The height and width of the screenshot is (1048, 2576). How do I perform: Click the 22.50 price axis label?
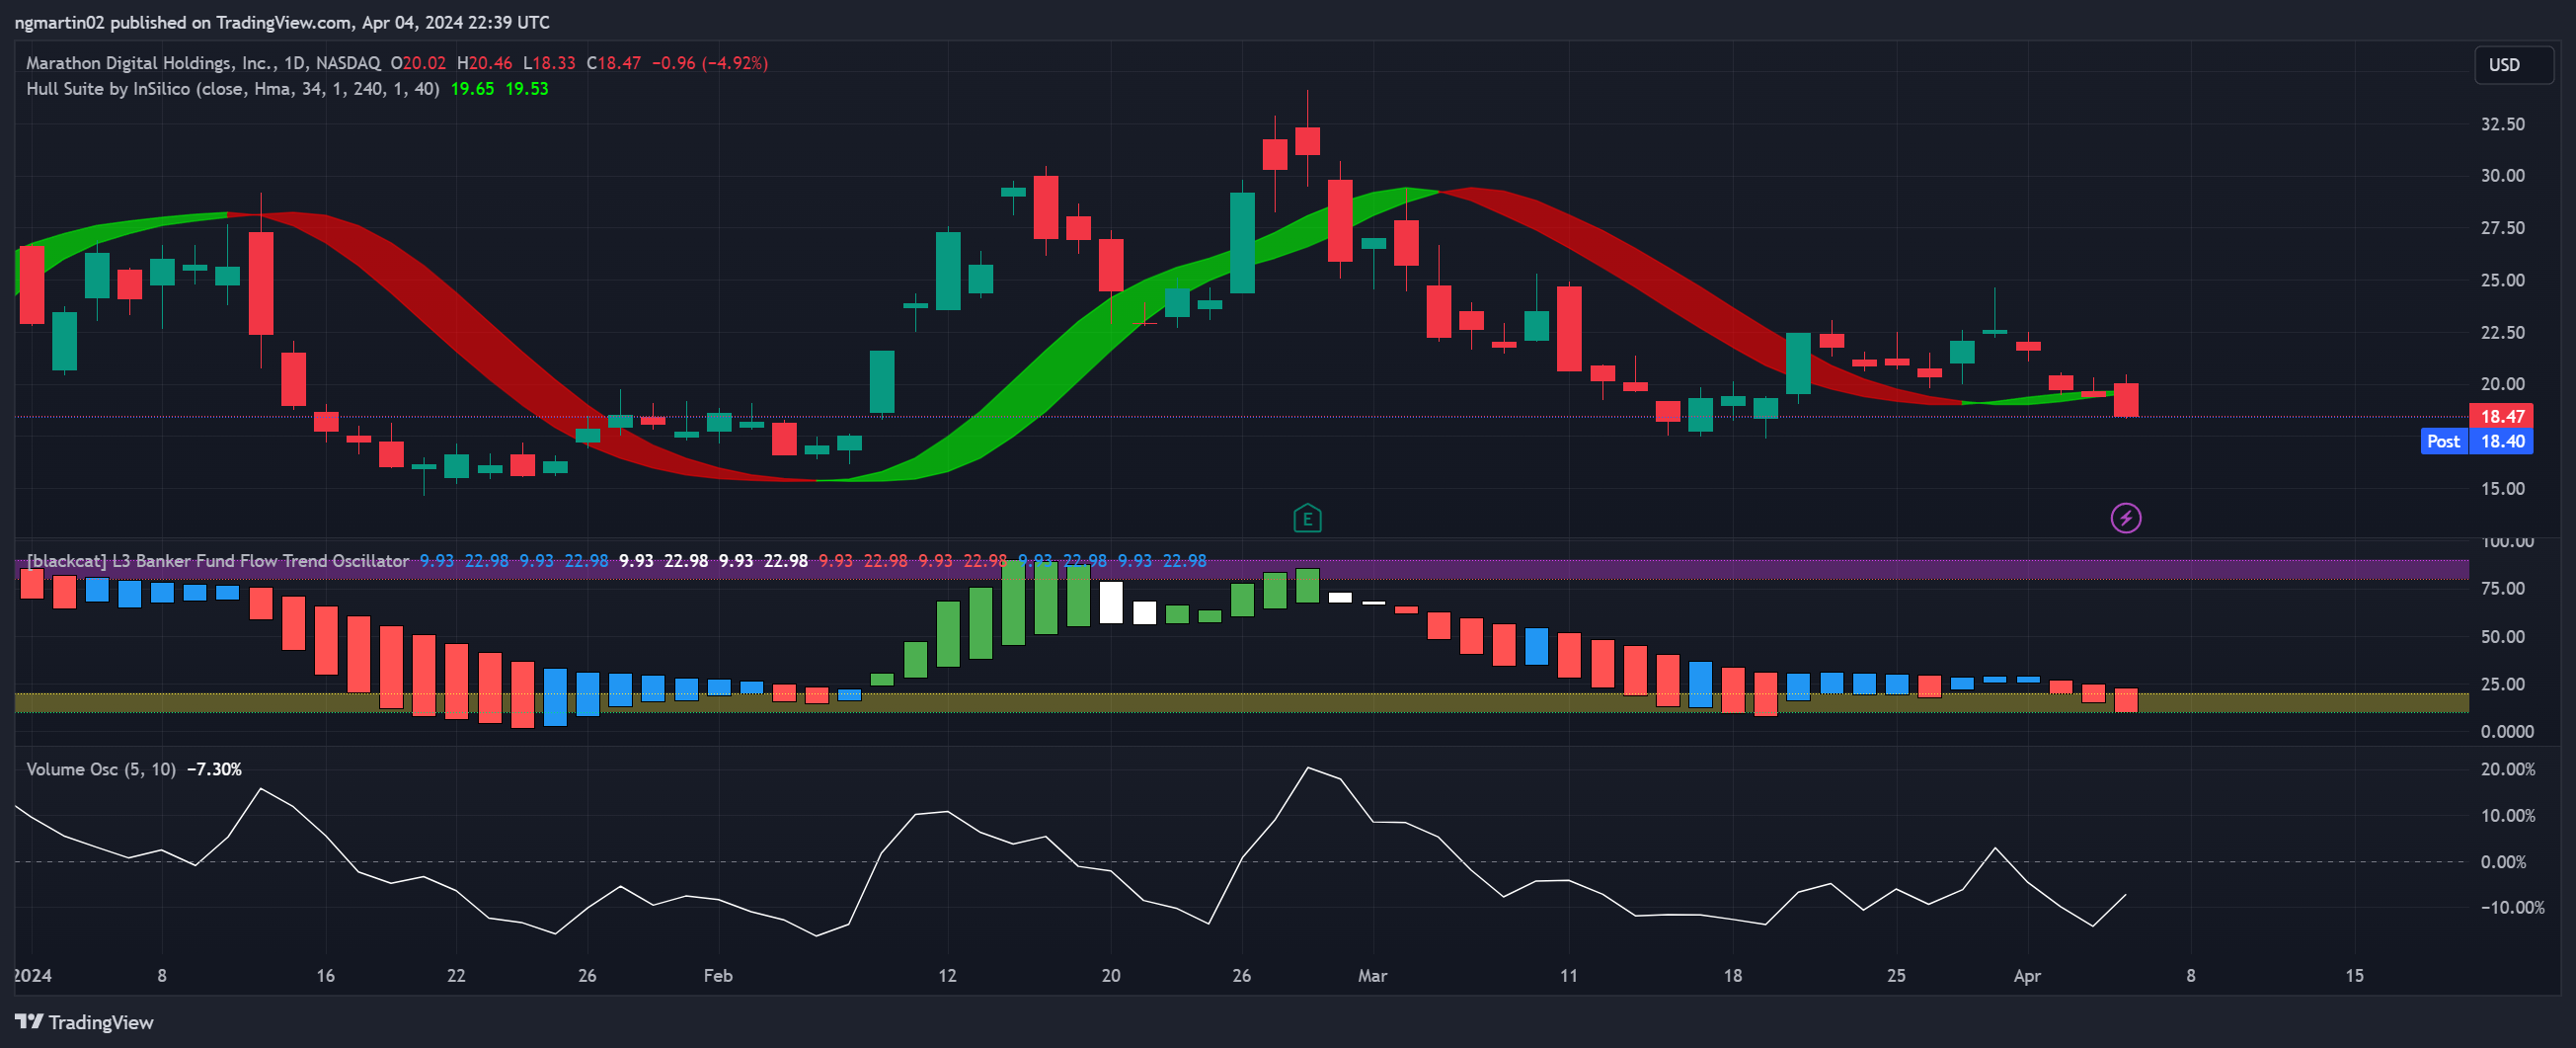2502,332
